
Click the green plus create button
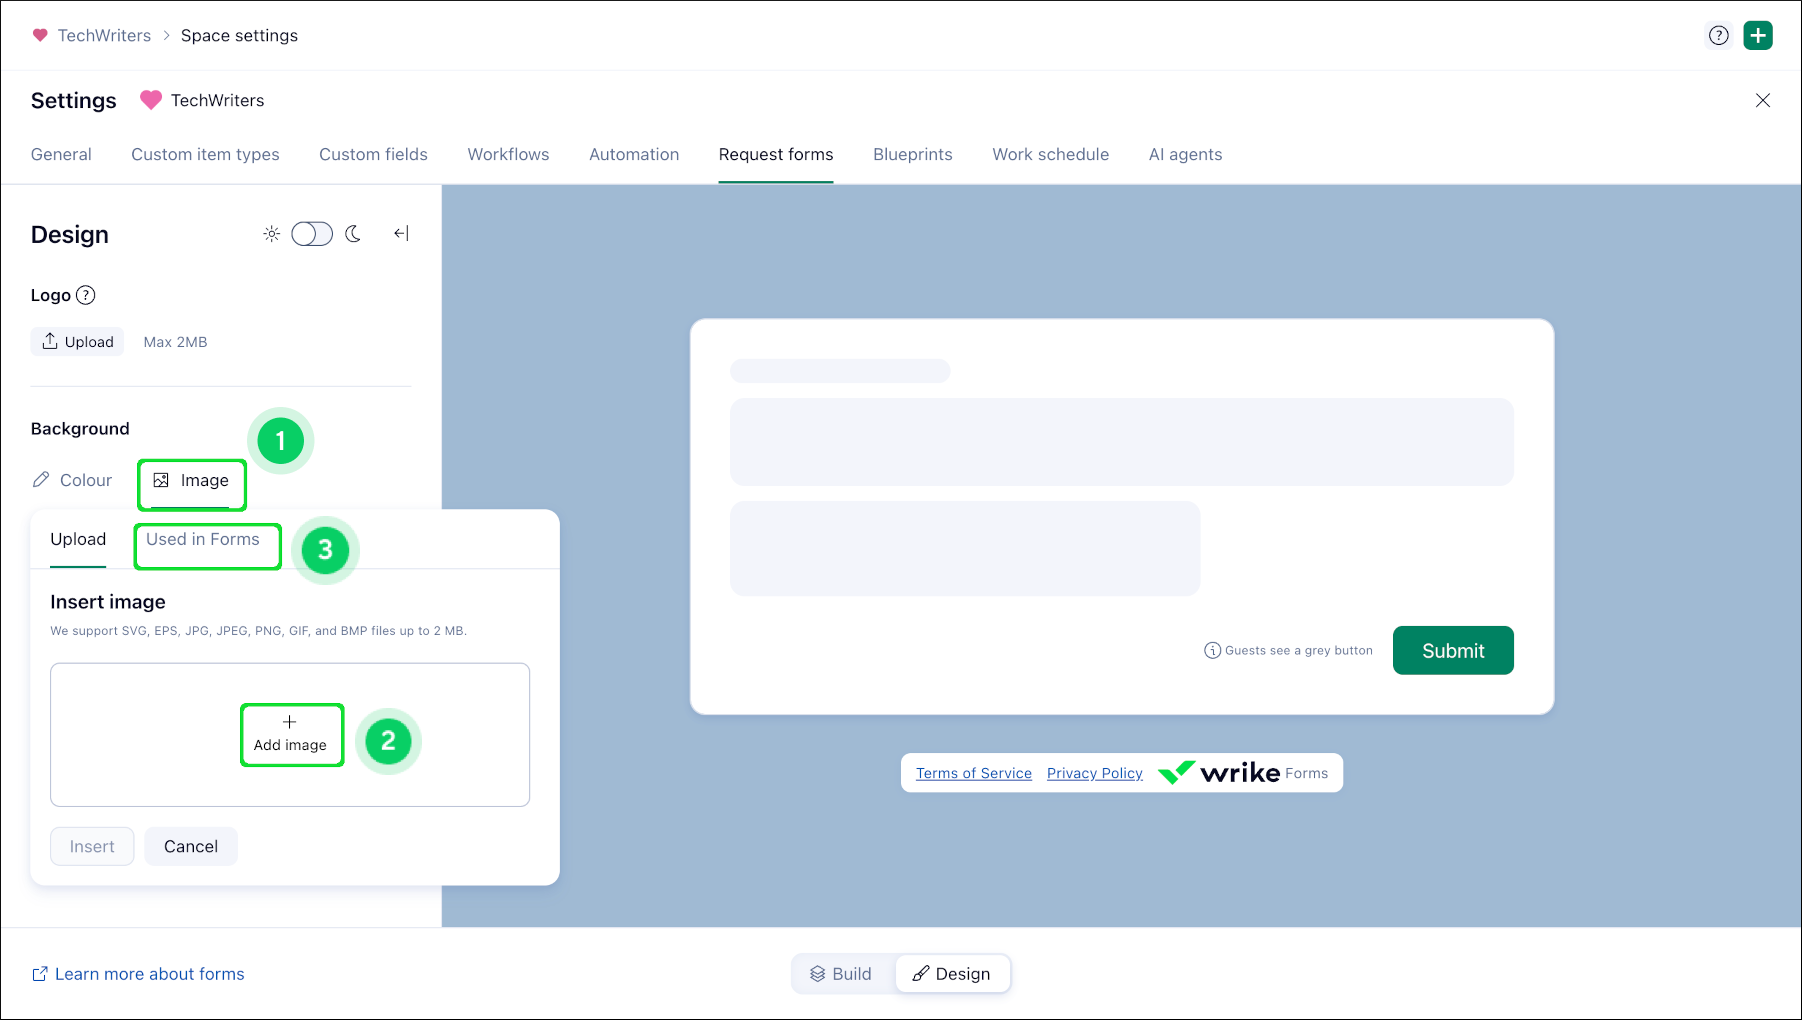1758,36
